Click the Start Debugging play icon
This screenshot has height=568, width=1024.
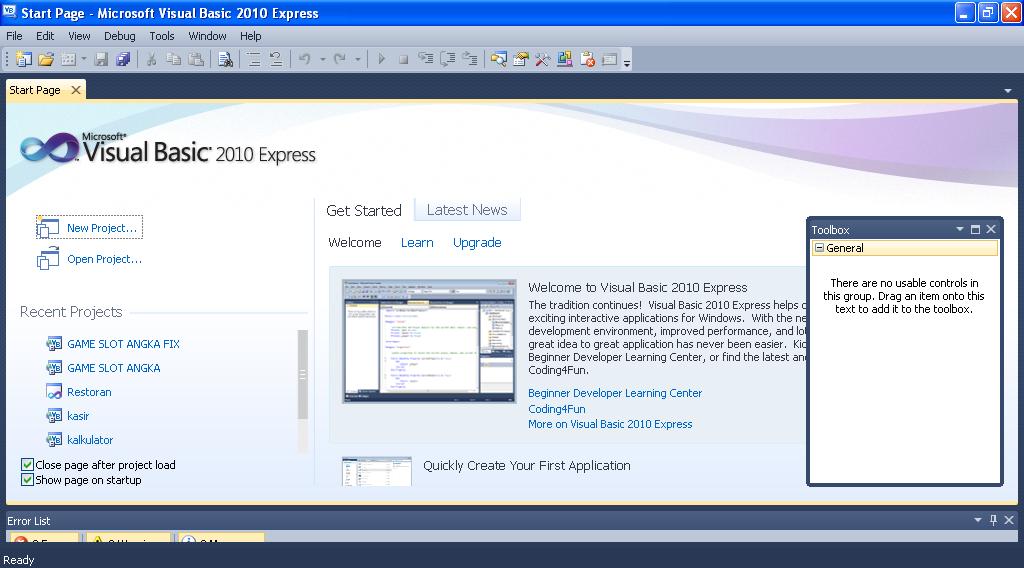[381, 59]
